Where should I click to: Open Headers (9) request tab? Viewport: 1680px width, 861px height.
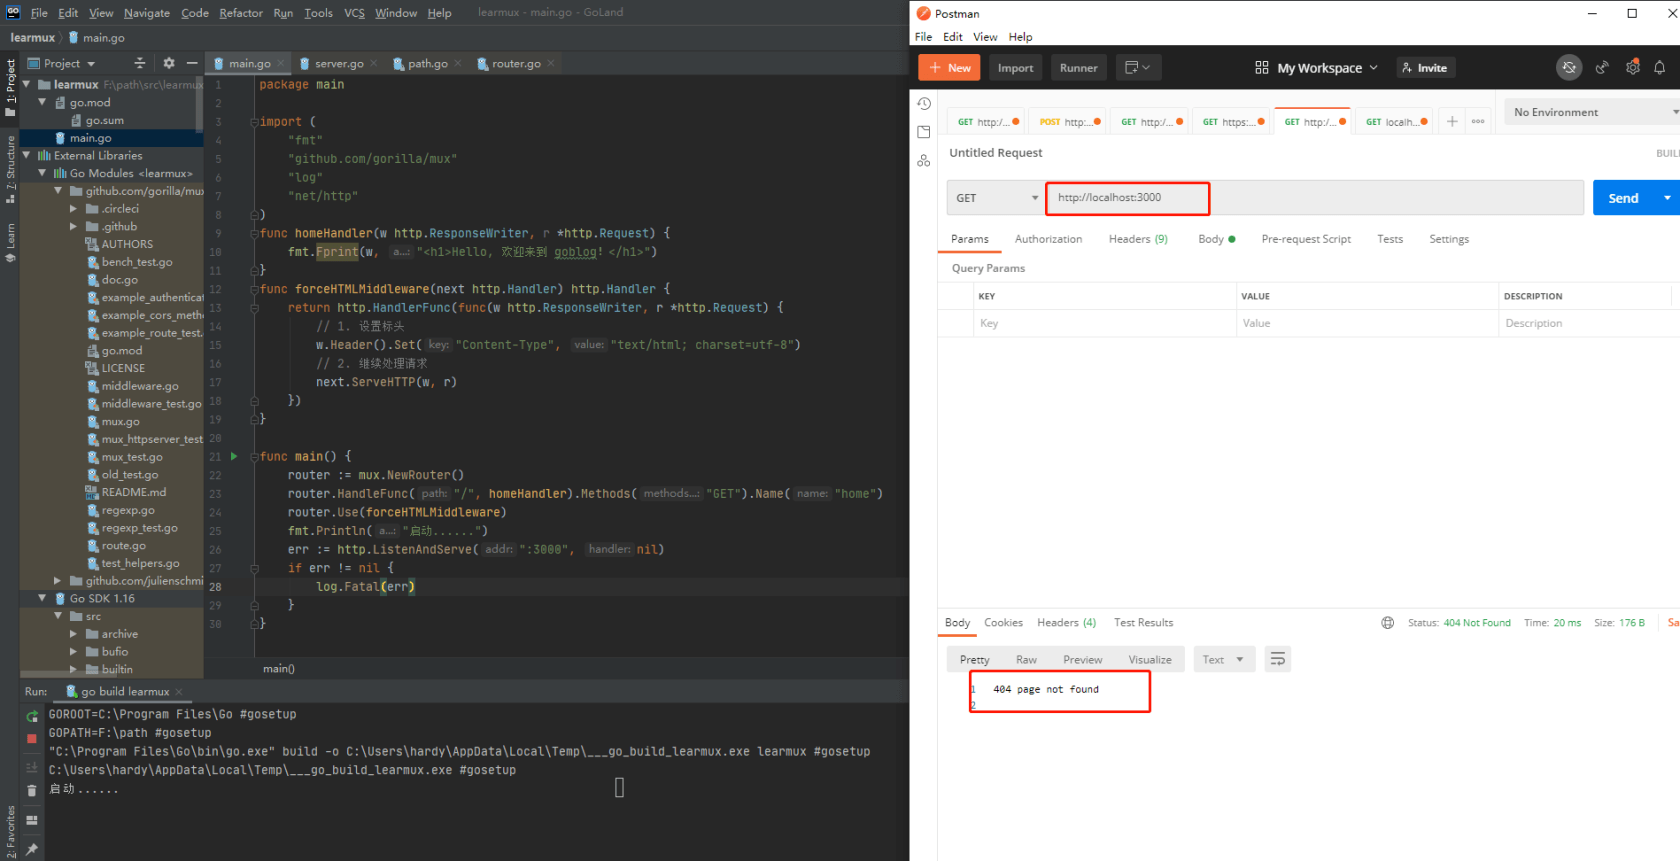[x=1138, y=239]
